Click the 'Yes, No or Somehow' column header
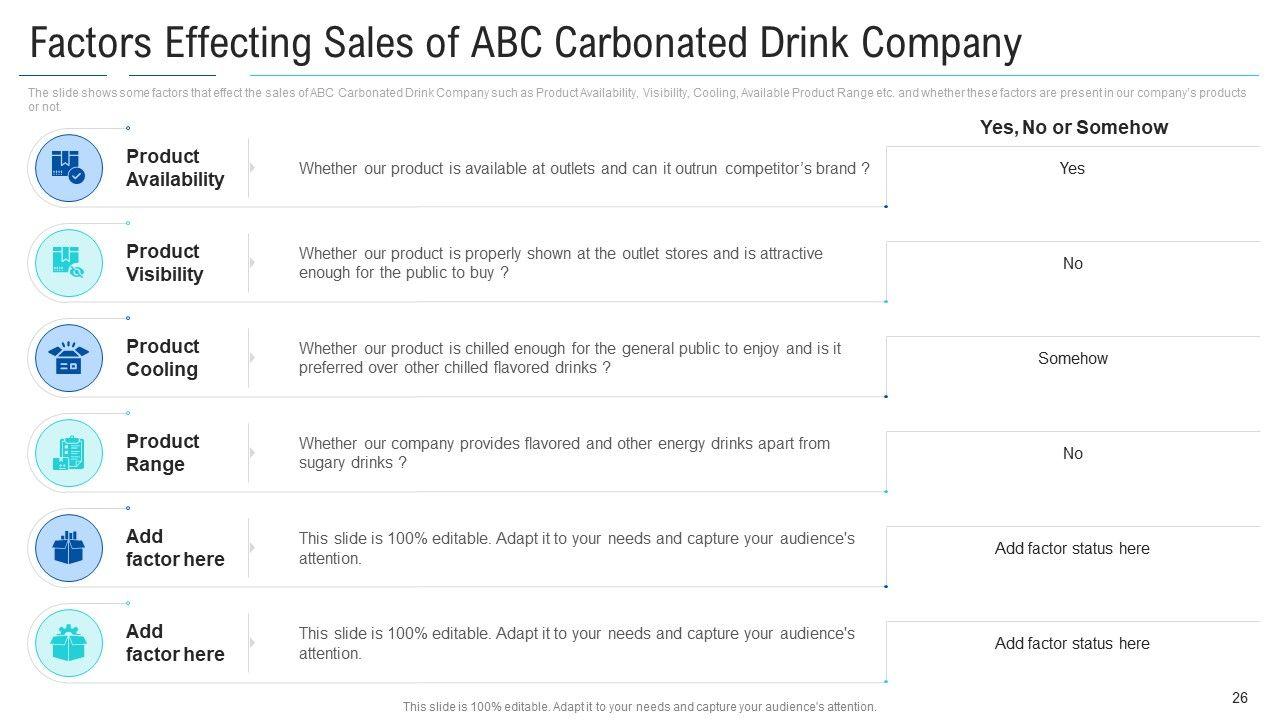Viewport: 1280px width, 720px height. pos(1073,128)
